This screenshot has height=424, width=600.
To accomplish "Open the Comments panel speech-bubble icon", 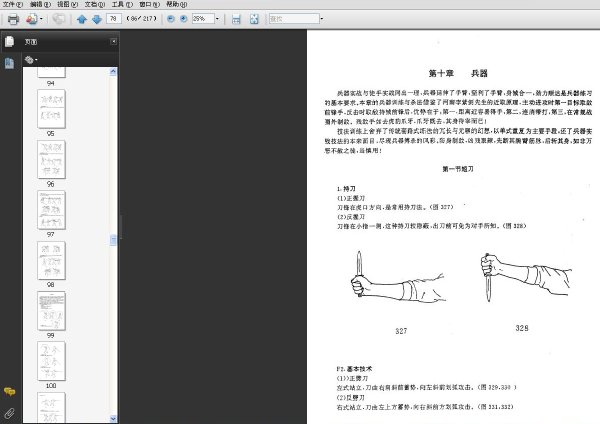I will [10, 391].
